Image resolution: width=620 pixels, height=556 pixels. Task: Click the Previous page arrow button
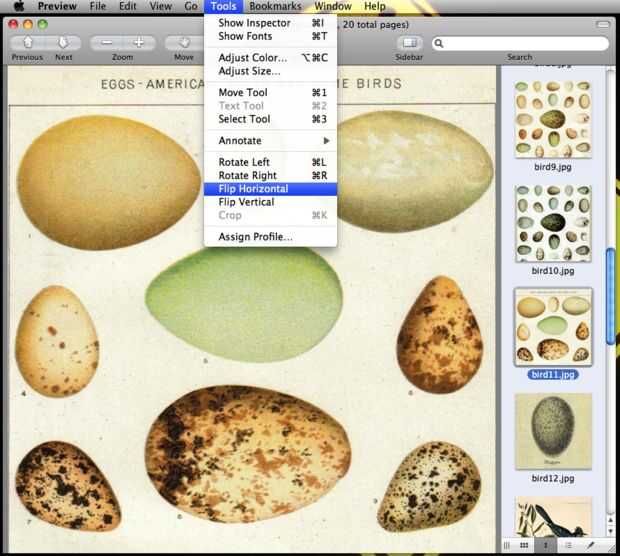click(x=27, y=43)
